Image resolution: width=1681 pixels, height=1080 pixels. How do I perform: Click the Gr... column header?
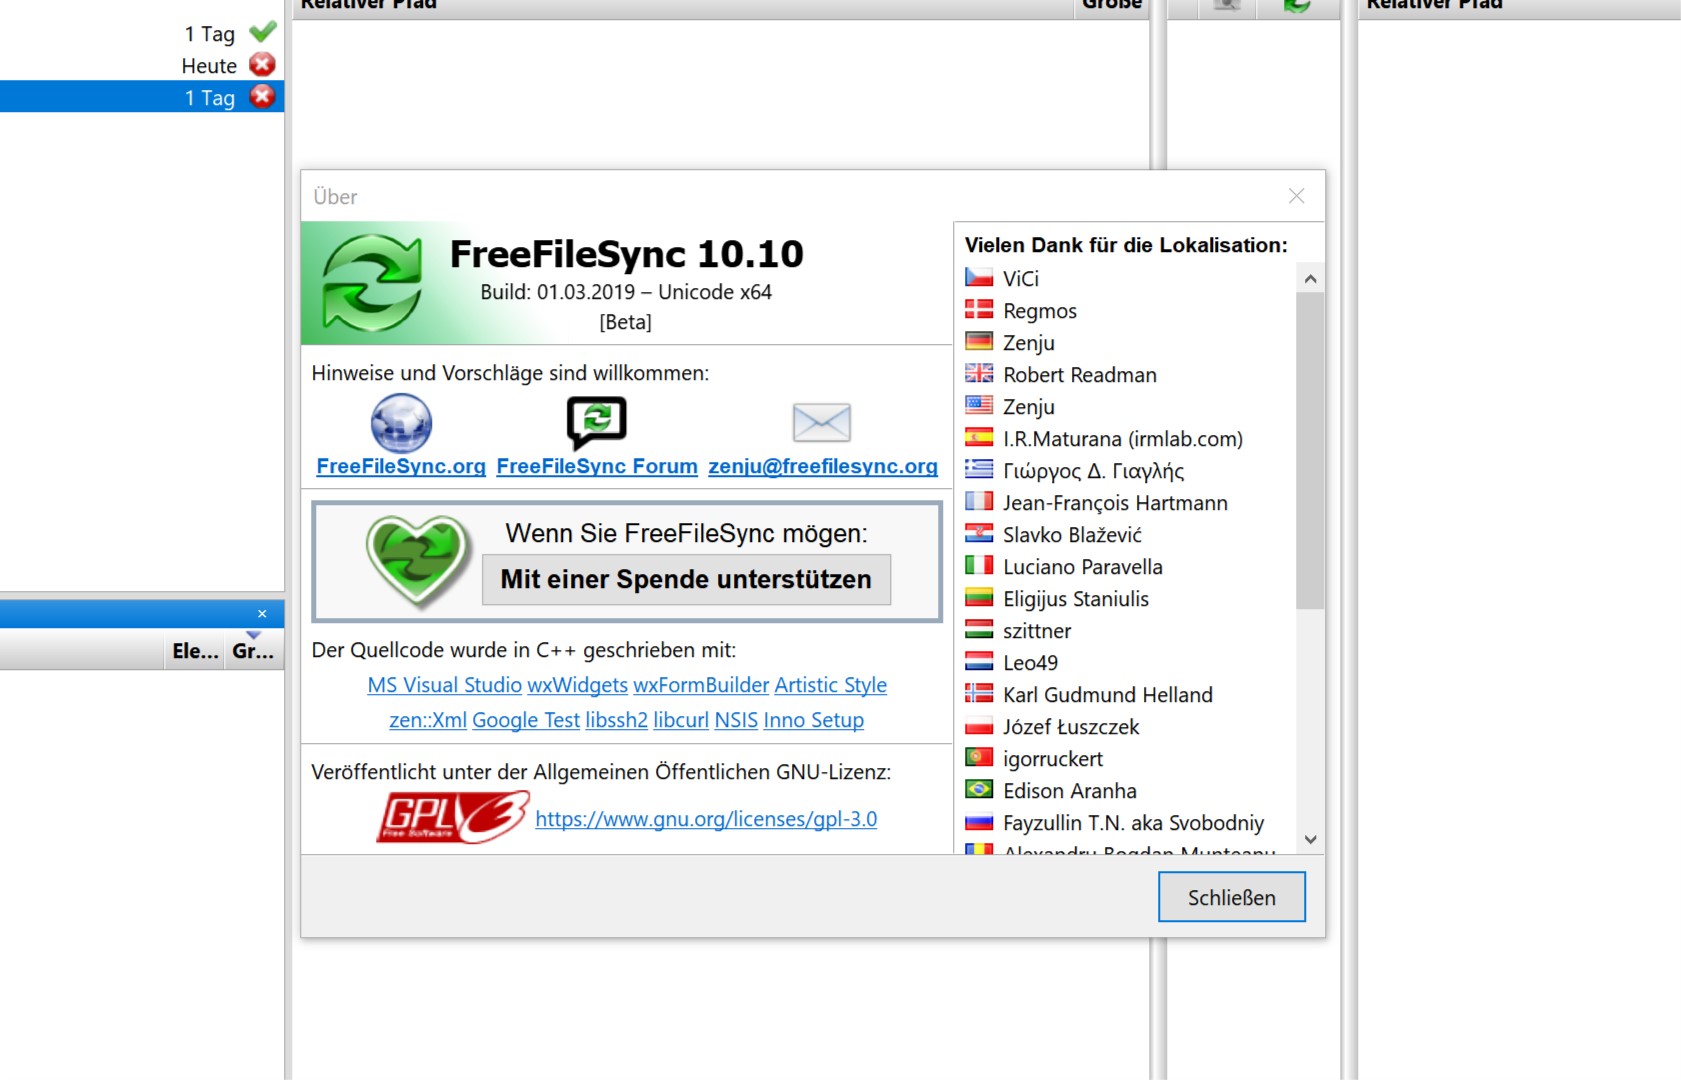pos(253,651)
